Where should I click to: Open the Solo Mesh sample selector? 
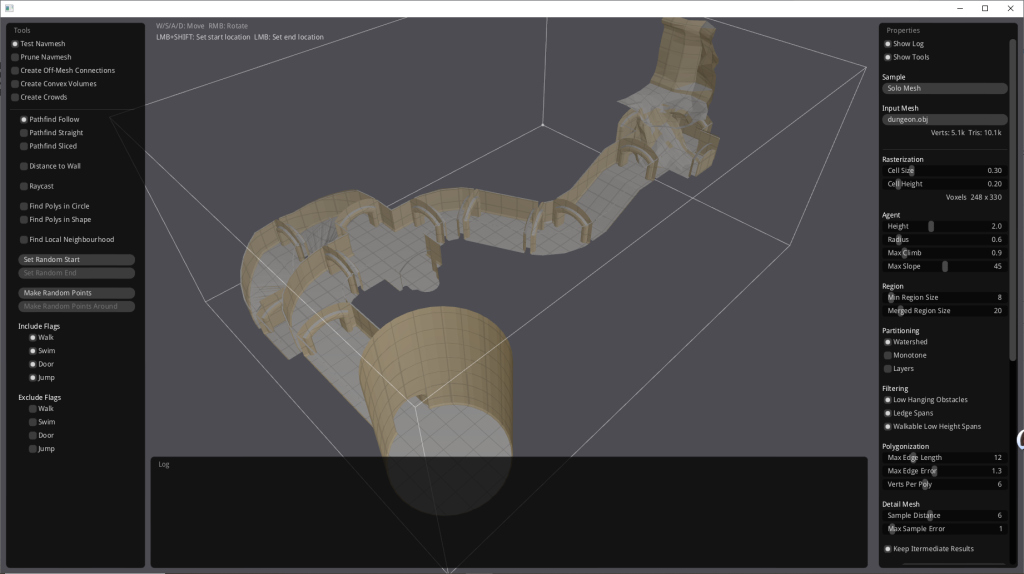pyautogui.click(x=944, y=88)
